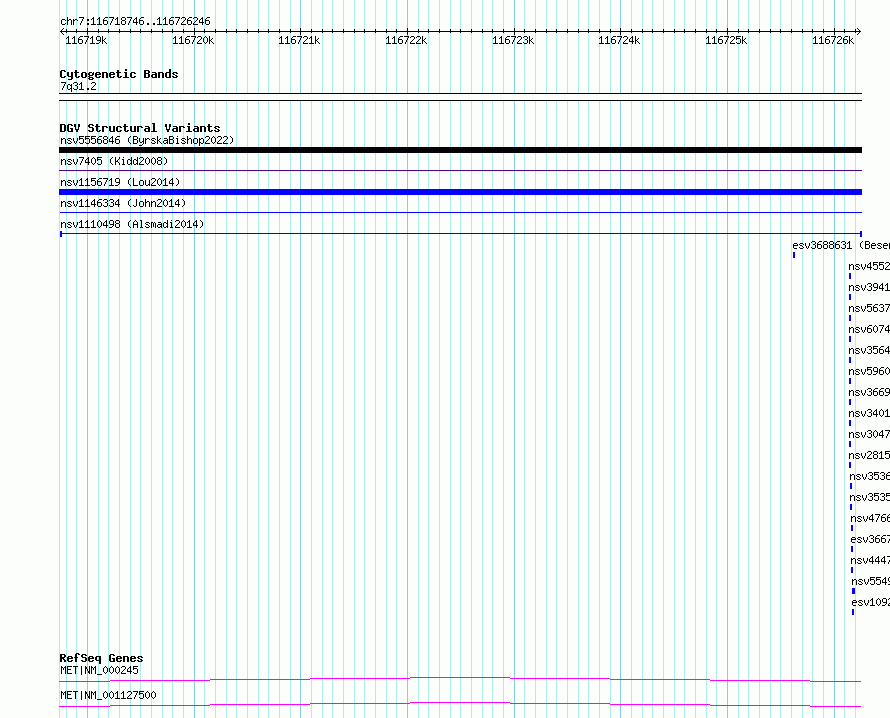Viewport: 890px width, 718px height.
Task: Click variant label starting esv3667
Action: click(x=870, y=539)
